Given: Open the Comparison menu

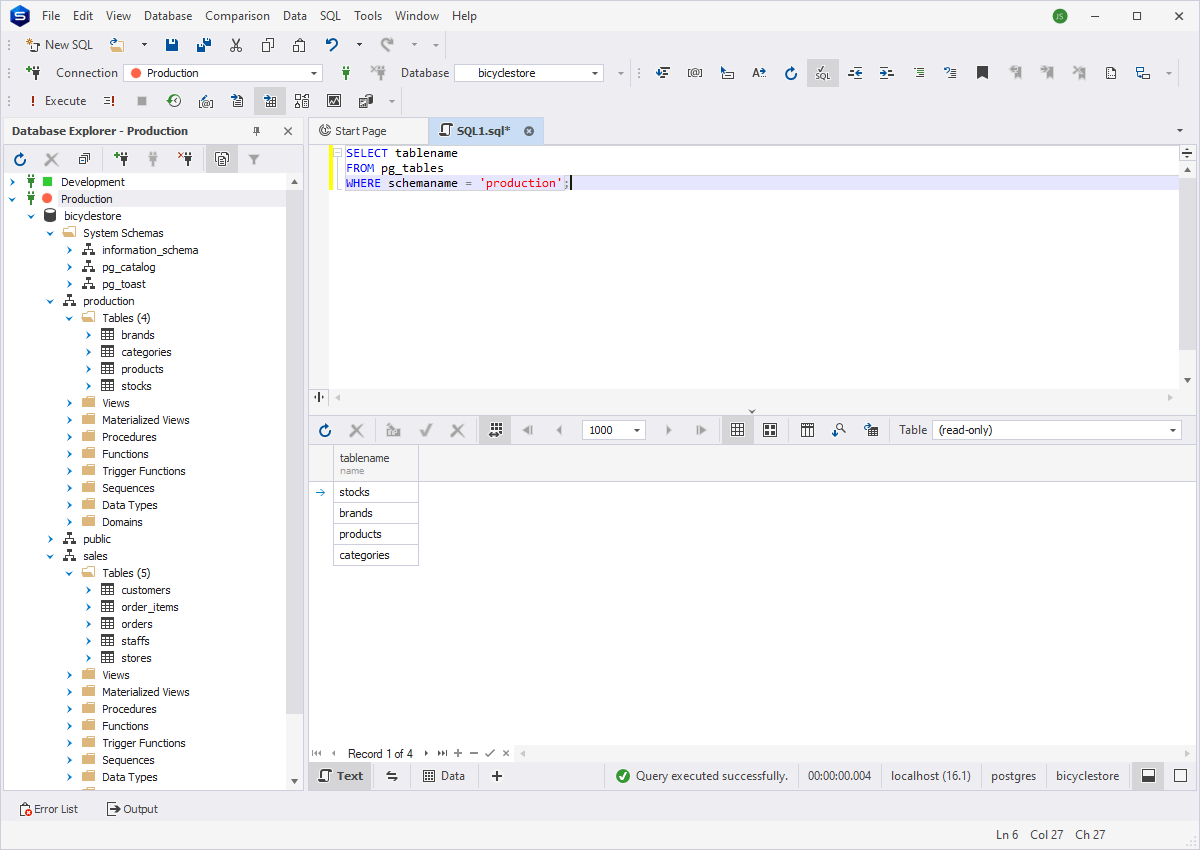Looking at the screenshot, I should click(x=237, y=15).
